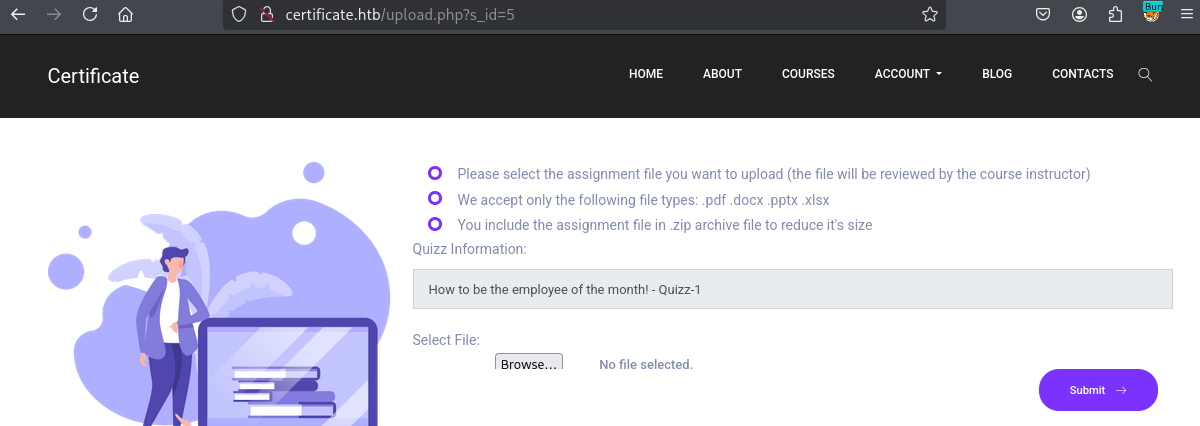This screenshot has height=426, width=1200.
Task: Click the browser back arrow
Action: (x=18, y=15)
